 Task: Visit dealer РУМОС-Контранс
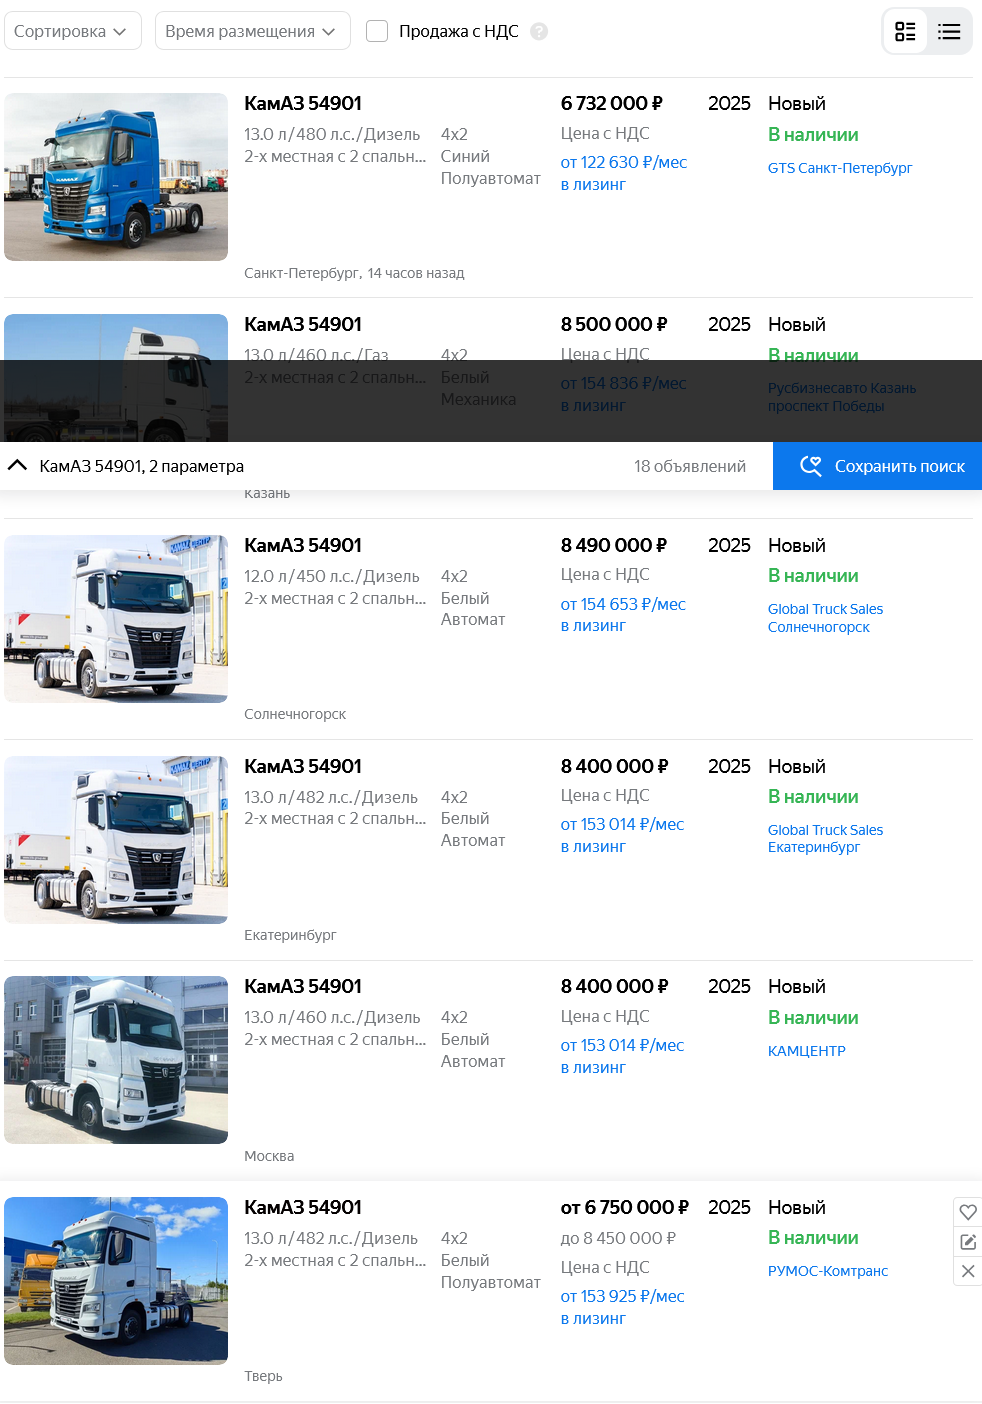click(828, 1271)
